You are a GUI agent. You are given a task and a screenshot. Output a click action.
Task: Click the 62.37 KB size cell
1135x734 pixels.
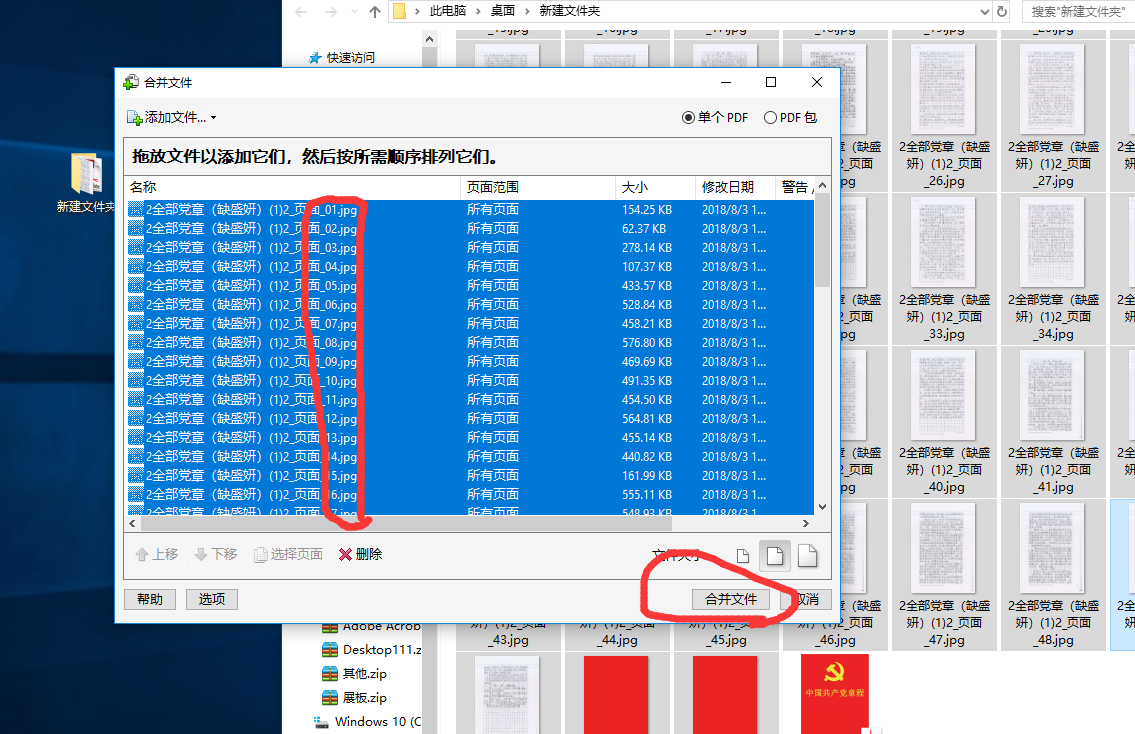tap(644, 229)
